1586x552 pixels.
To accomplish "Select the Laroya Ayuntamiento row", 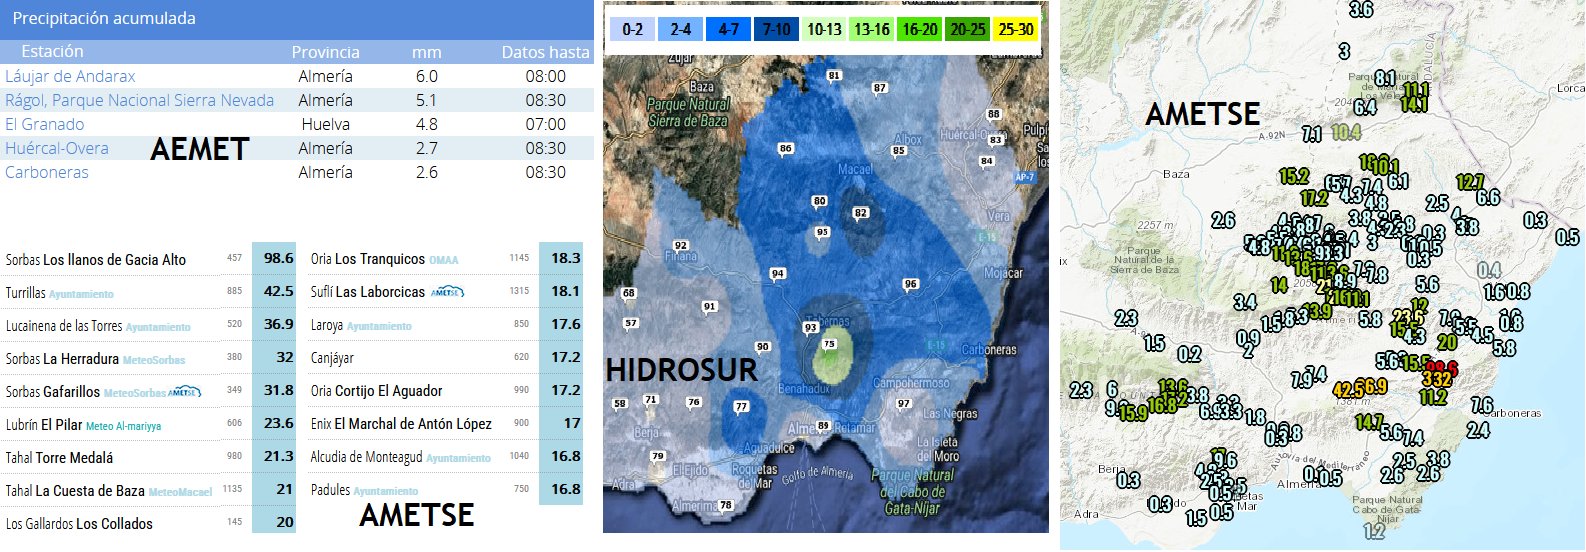I will (x=446, y=324).
